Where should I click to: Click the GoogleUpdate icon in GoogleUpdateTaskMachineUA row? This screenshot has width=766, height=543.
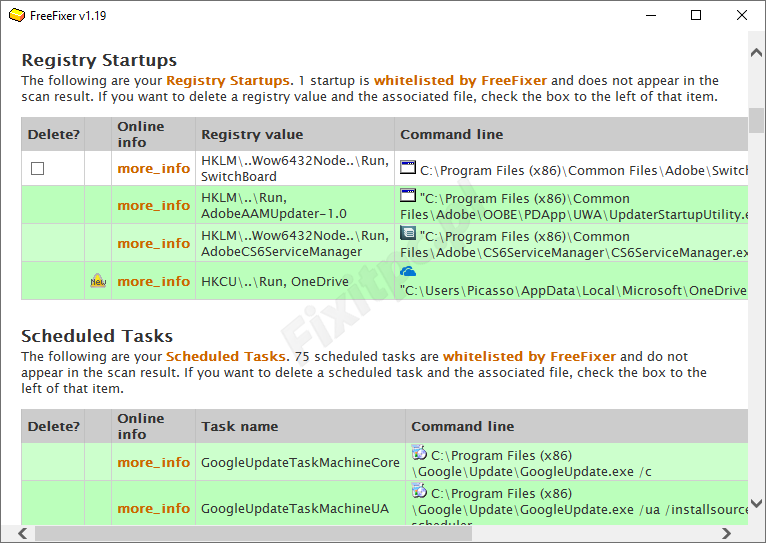pyautogui.click(x=419, y=490)
